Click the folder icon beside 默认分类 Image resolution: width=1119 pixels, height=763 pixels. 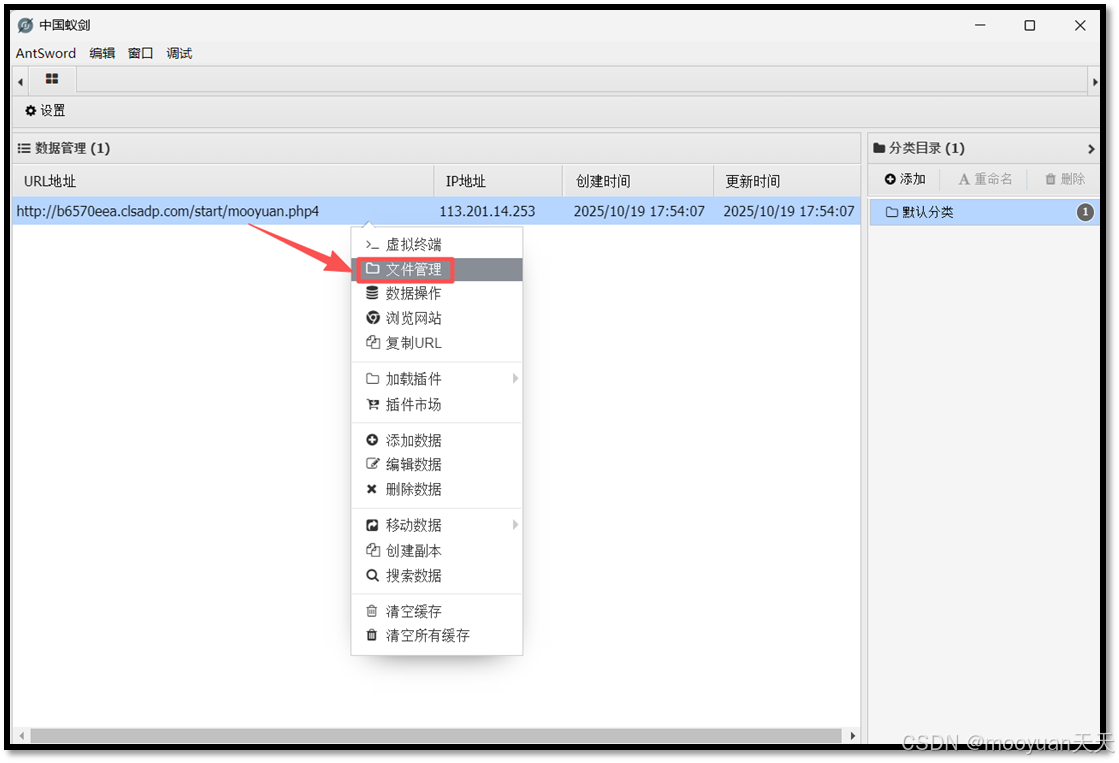tap(891, 212)
